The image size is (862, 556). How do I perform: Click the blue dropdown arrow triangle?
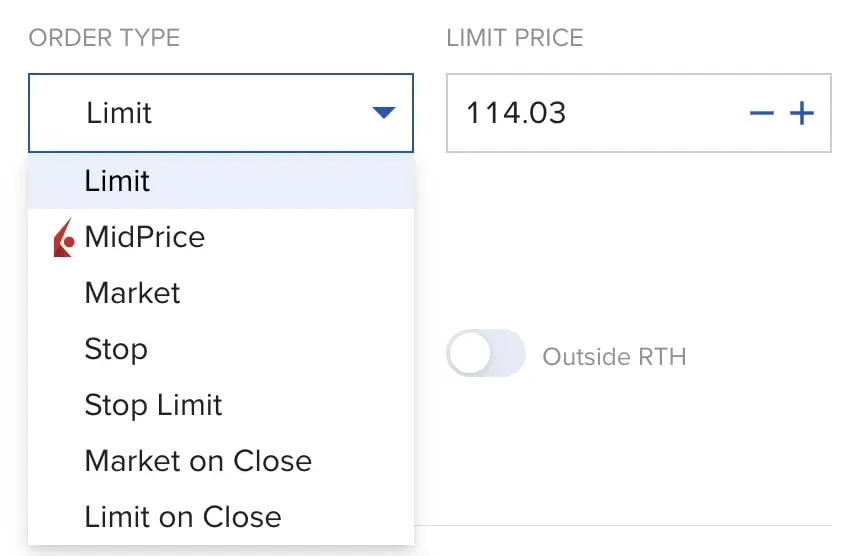pyautogui.click(x=384, y=113)
